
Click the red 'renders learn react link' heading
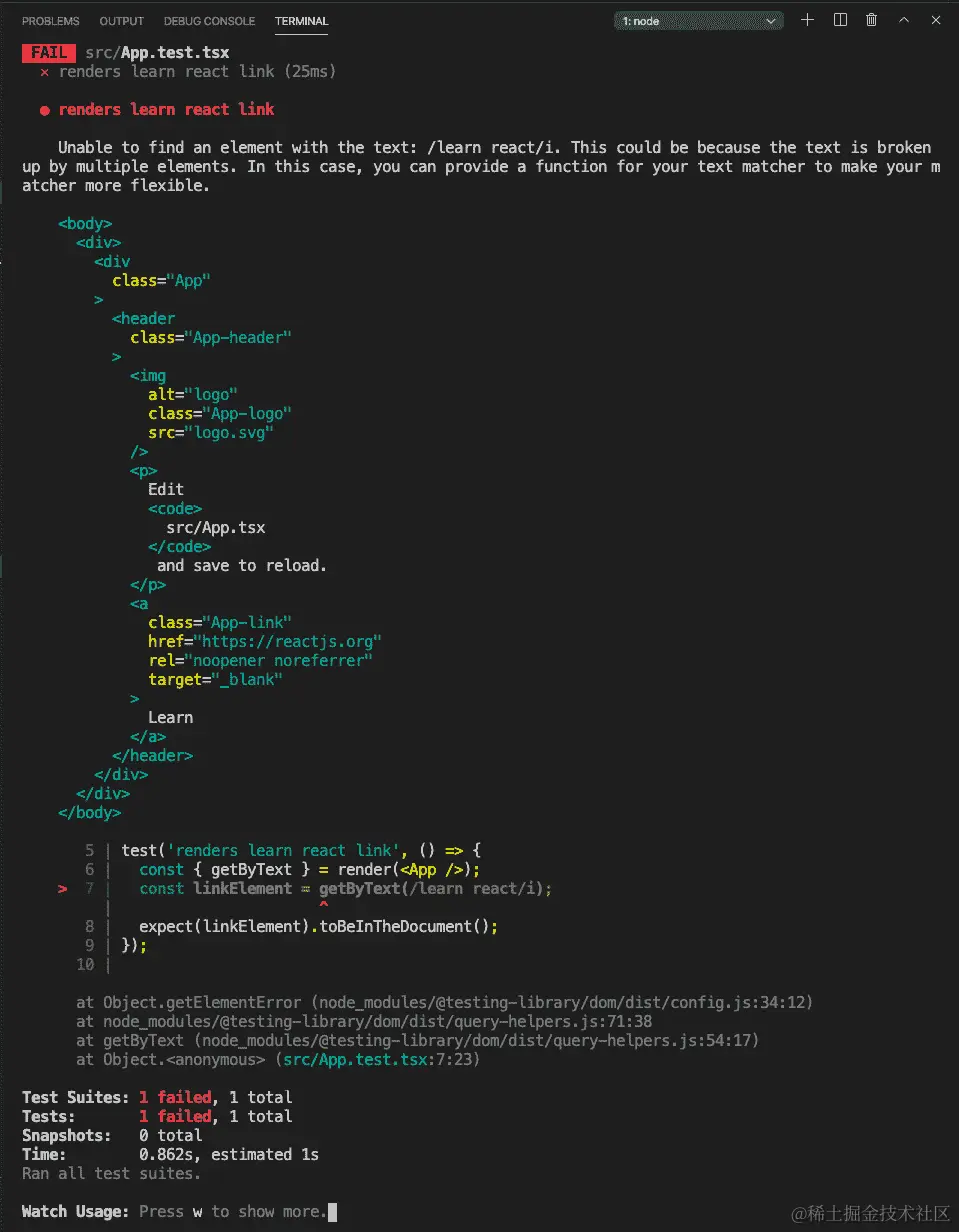166,109
